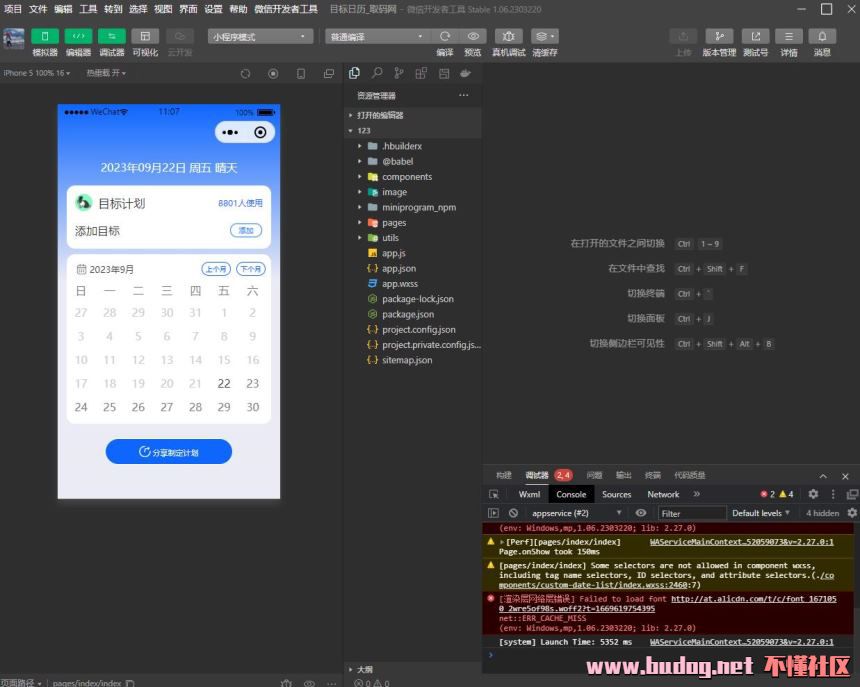Viewport: 860px width, 687px height.
Task: Click the simulator phone device icon
Action: (301, 73)
